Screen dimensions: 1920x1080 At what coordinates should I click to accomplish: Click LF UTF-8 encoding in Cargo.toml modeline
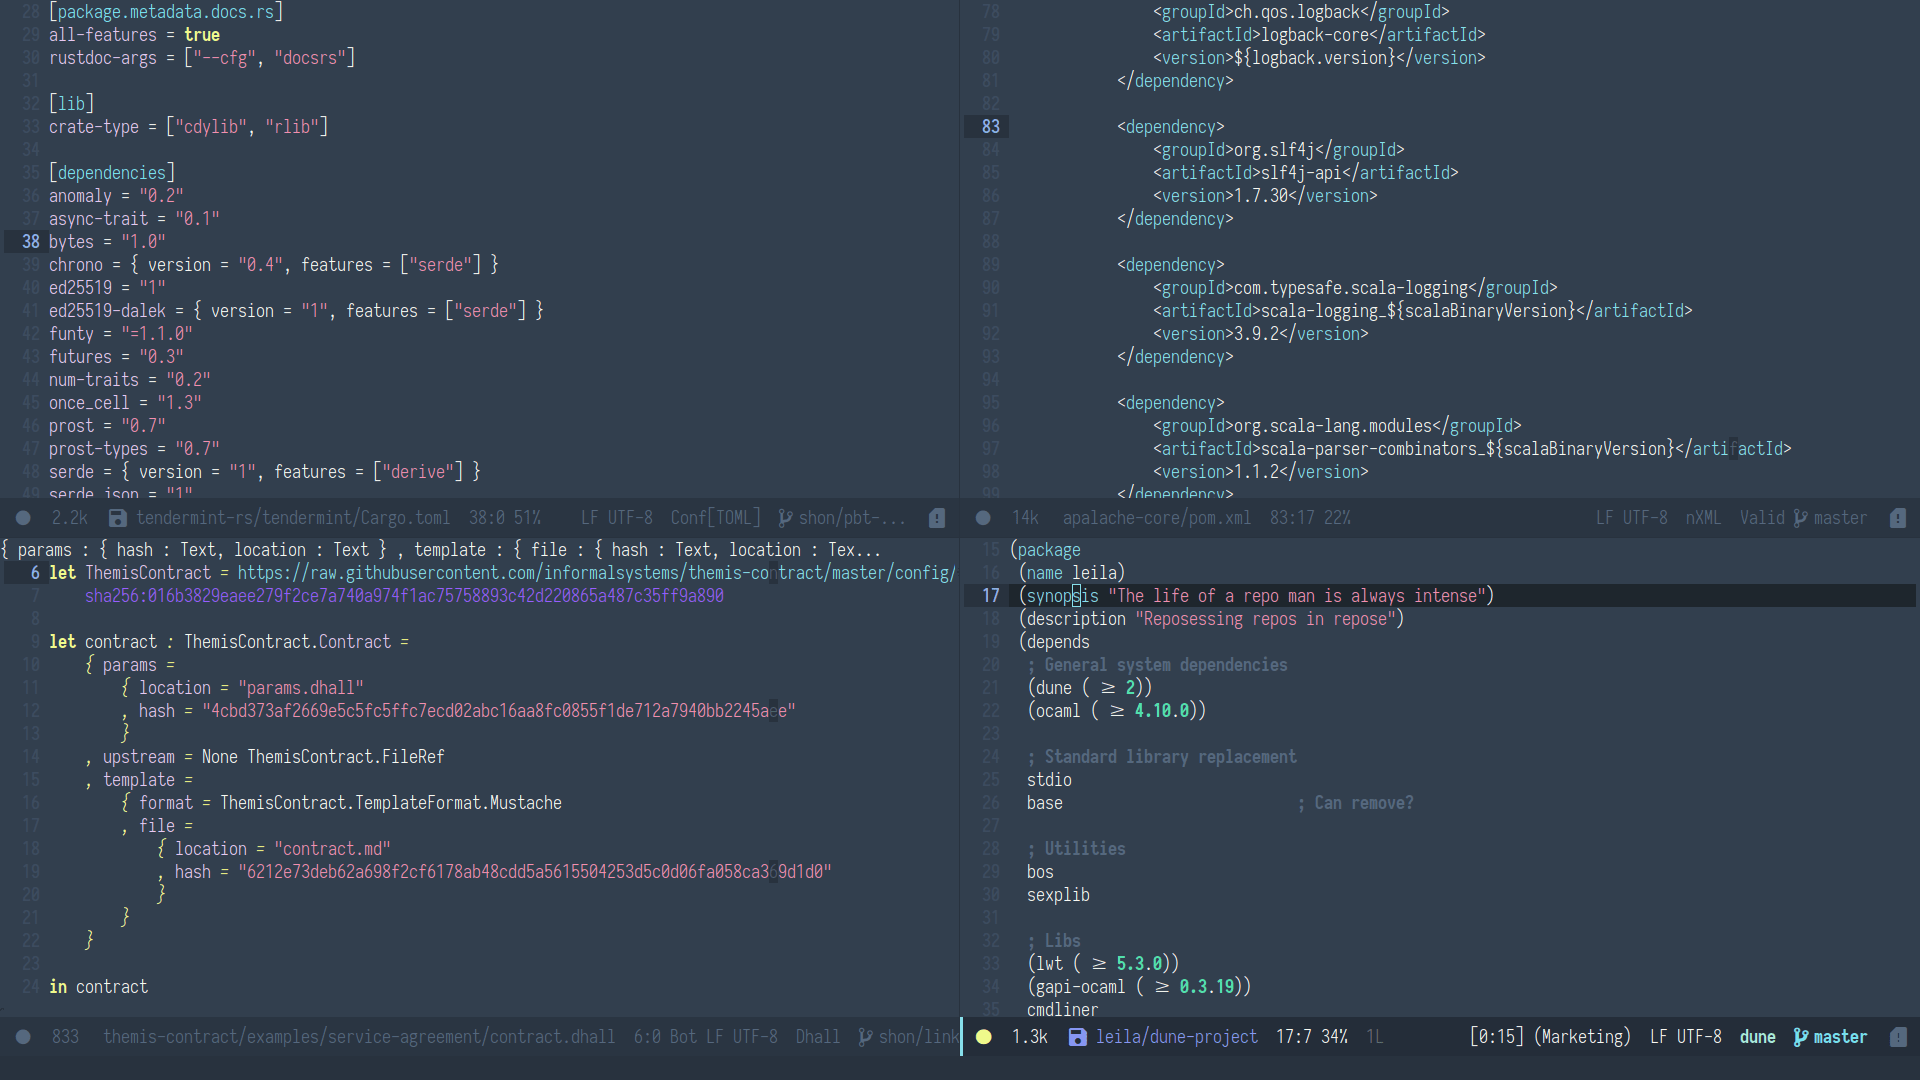coord(616,518)
